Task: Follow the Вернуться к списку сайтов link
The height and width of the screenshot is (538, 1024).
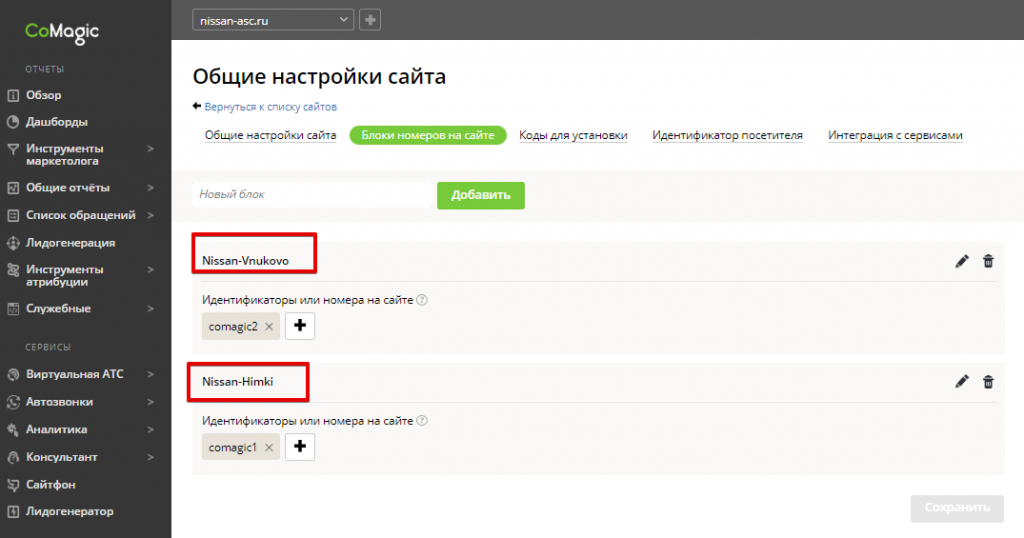Action: click(x=270, y=106)
